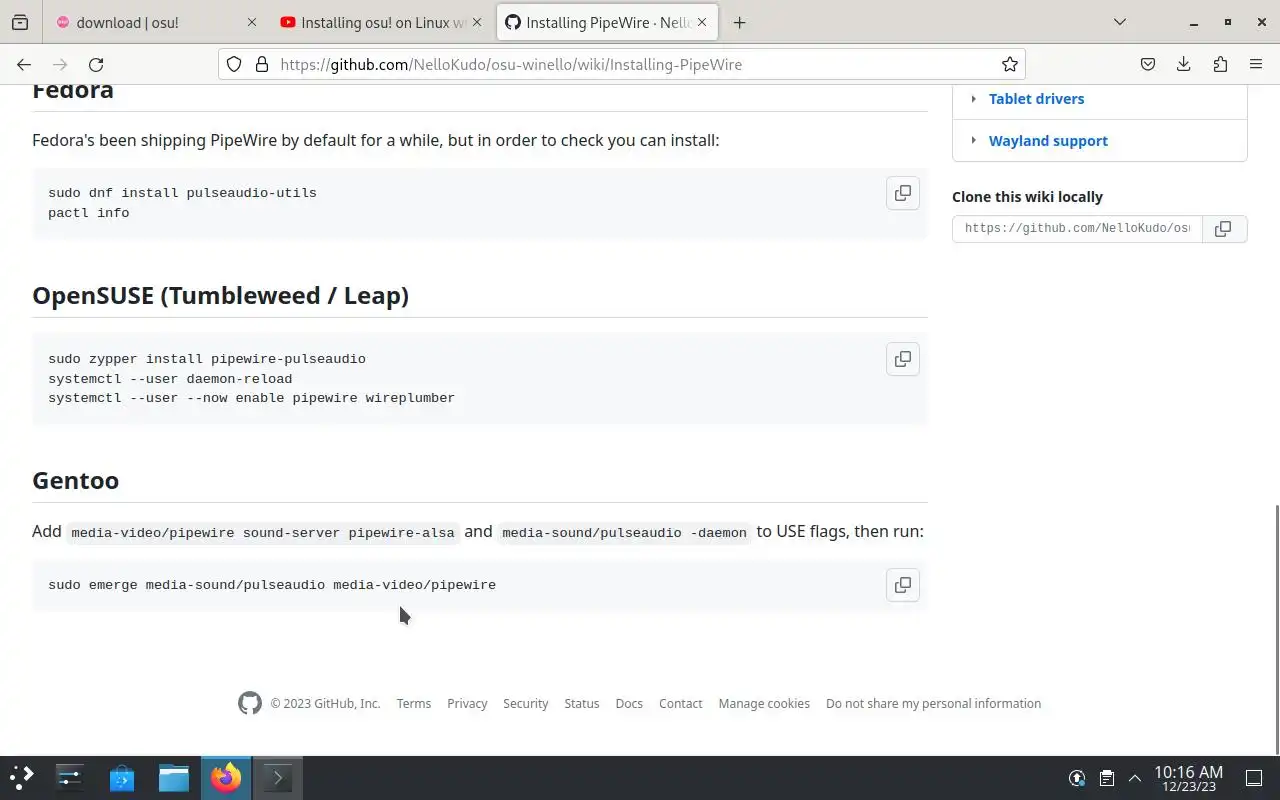This screenshot has width=1280, height=800.
Task: Click the show desktop button
Action: click(x=1254, y=778)
